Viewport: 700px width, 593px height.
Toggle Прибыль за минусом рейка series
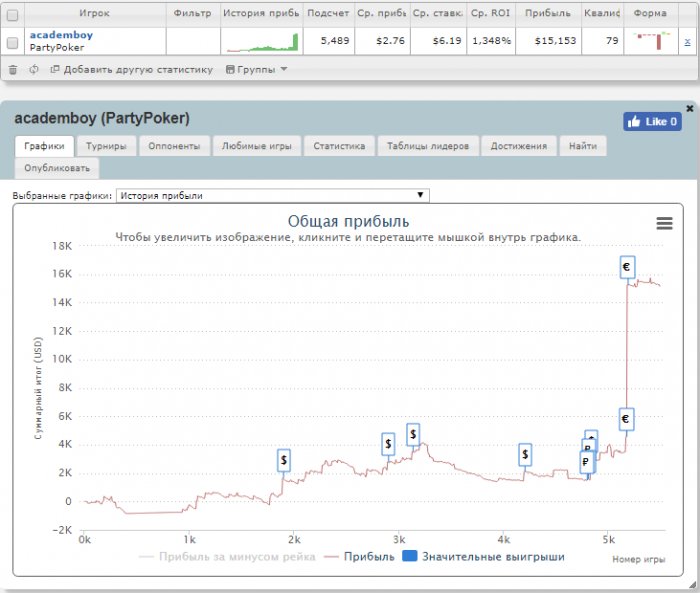(x=228, y=557)
